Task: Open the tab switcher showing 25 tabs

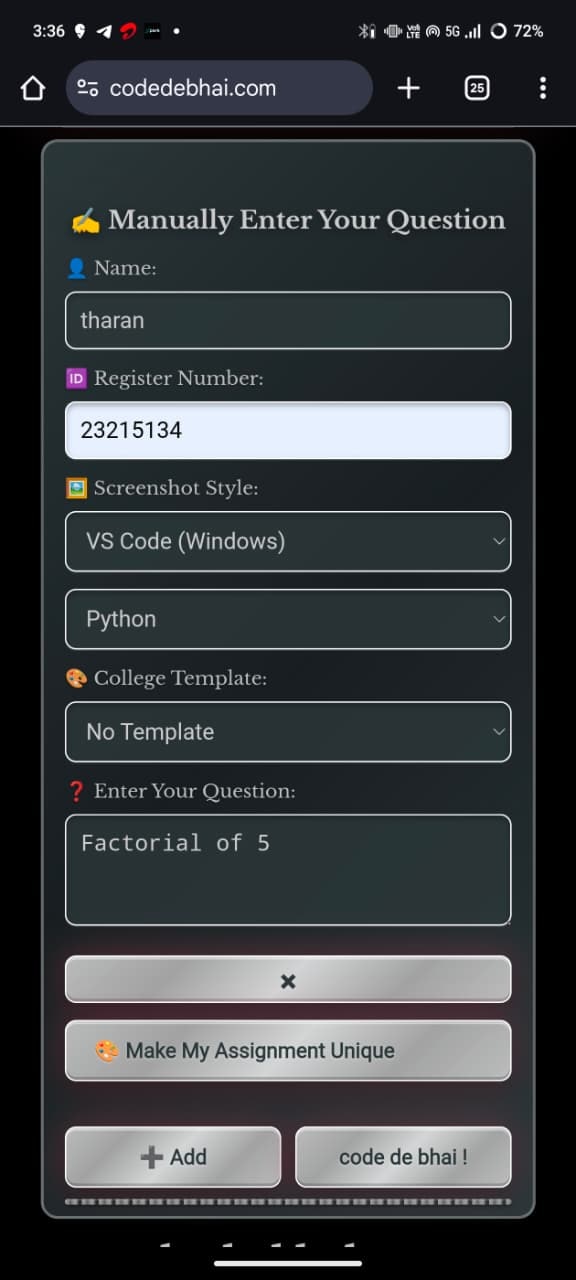Action: [x=477, y=88]
